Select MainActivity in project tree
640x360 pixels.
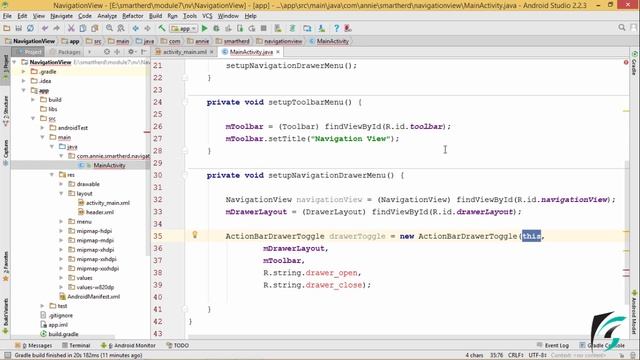[109, 165]
